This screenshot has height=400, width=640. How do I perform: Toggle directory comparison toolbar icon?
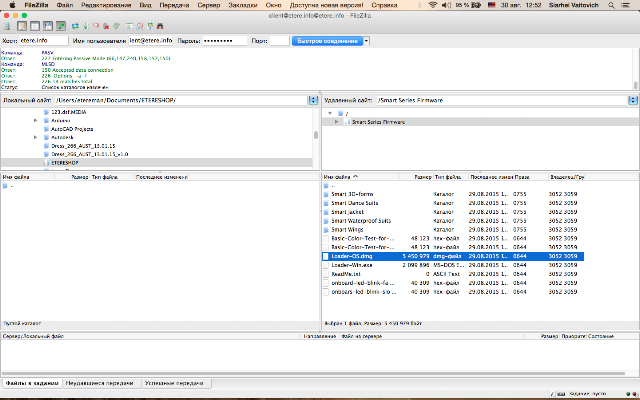(x=140, y=26)
